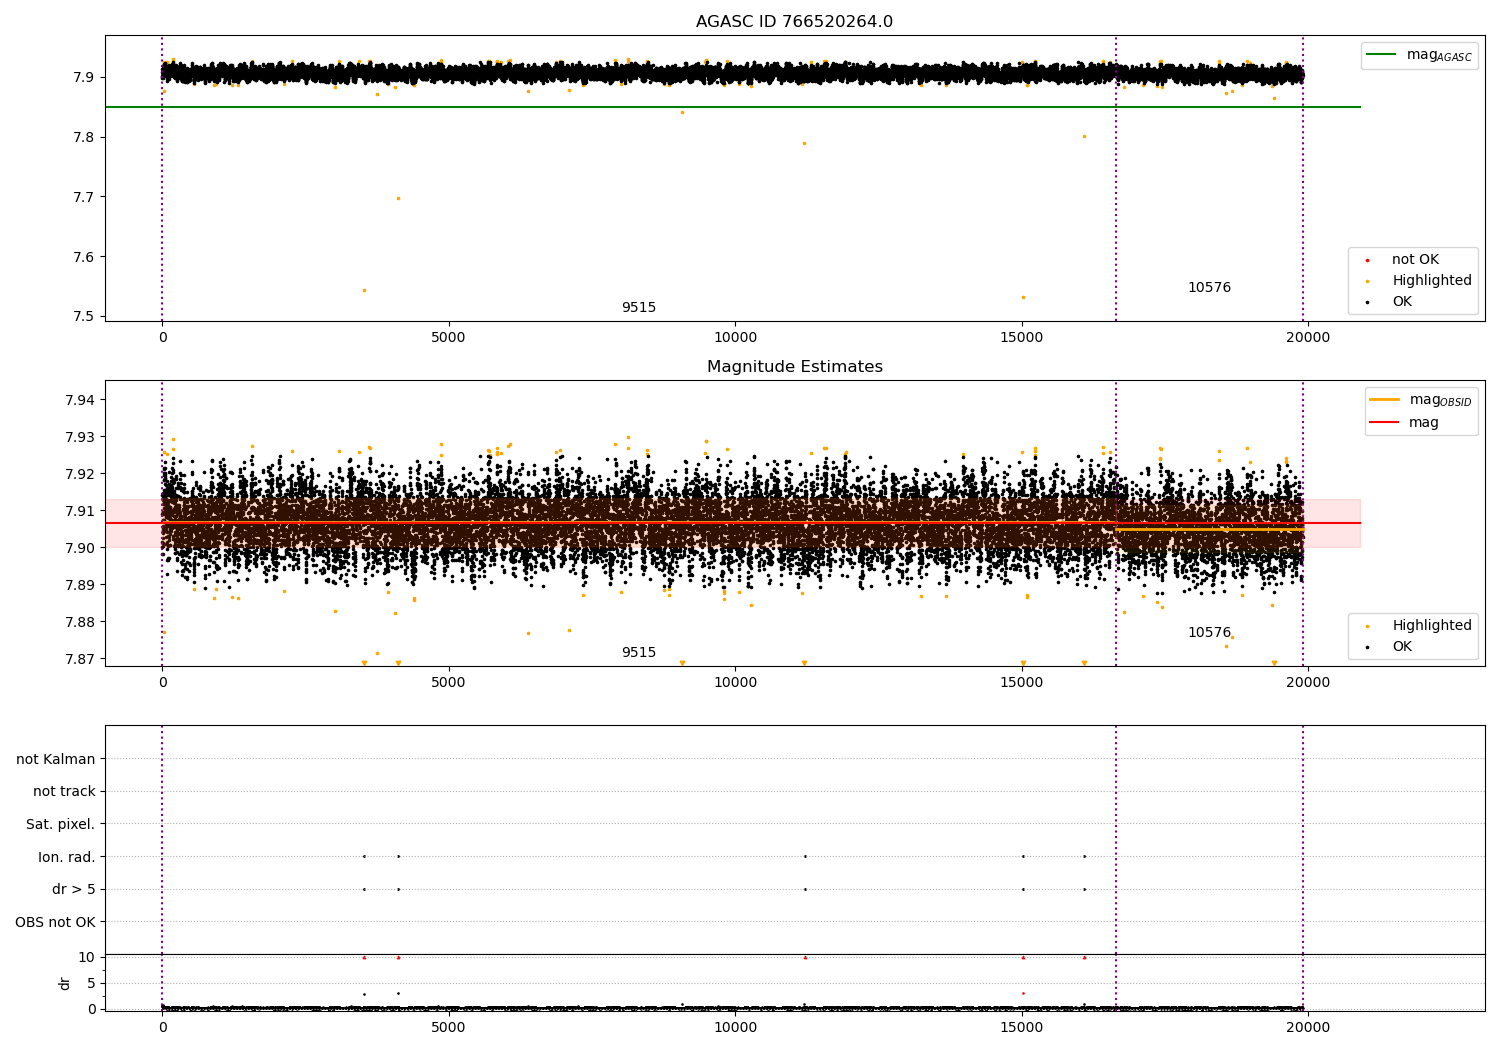Click the 'dr > 5' y-axis label
Image resolution: width=1500 pixels, height=1050 pixels.
click(x=73, y=889)
